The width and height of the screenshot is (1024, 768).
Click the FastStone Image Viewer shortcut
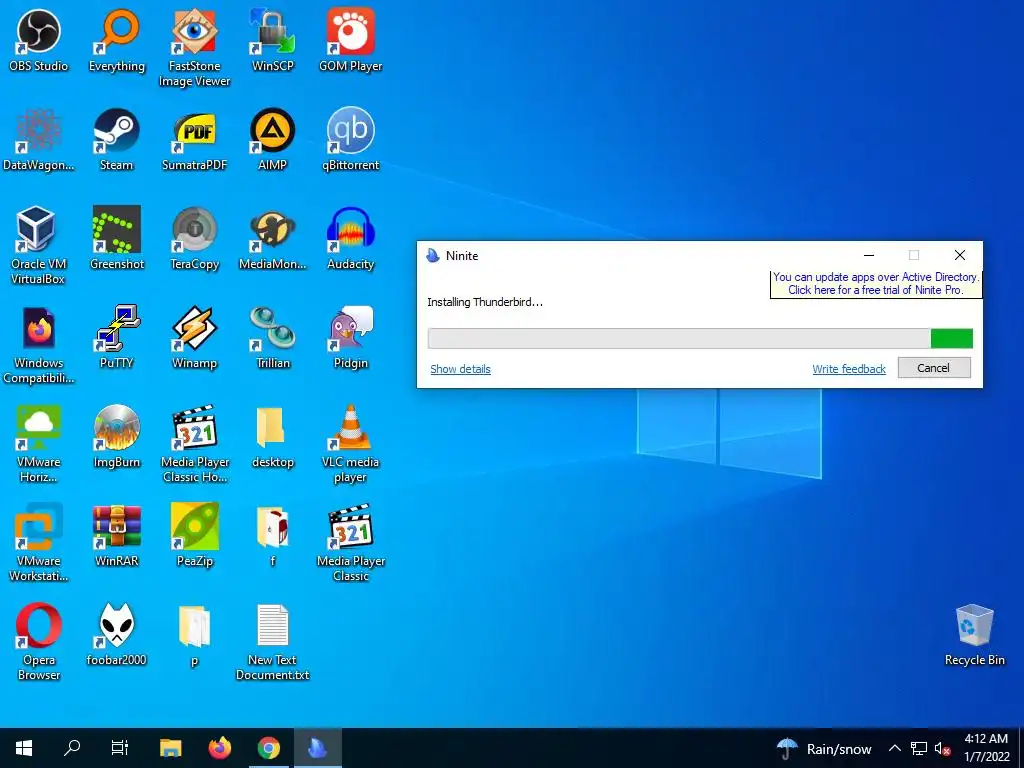pyautogui.click(x=195, y=48)
